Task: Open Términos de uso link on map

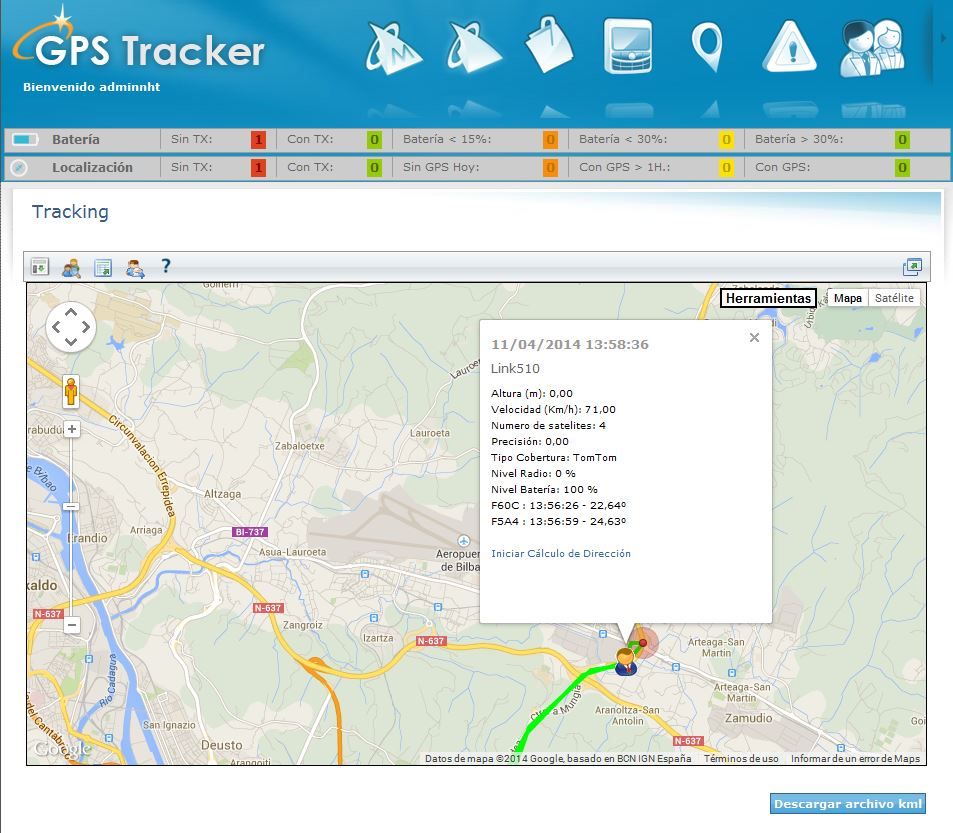Action: [740, 758]
